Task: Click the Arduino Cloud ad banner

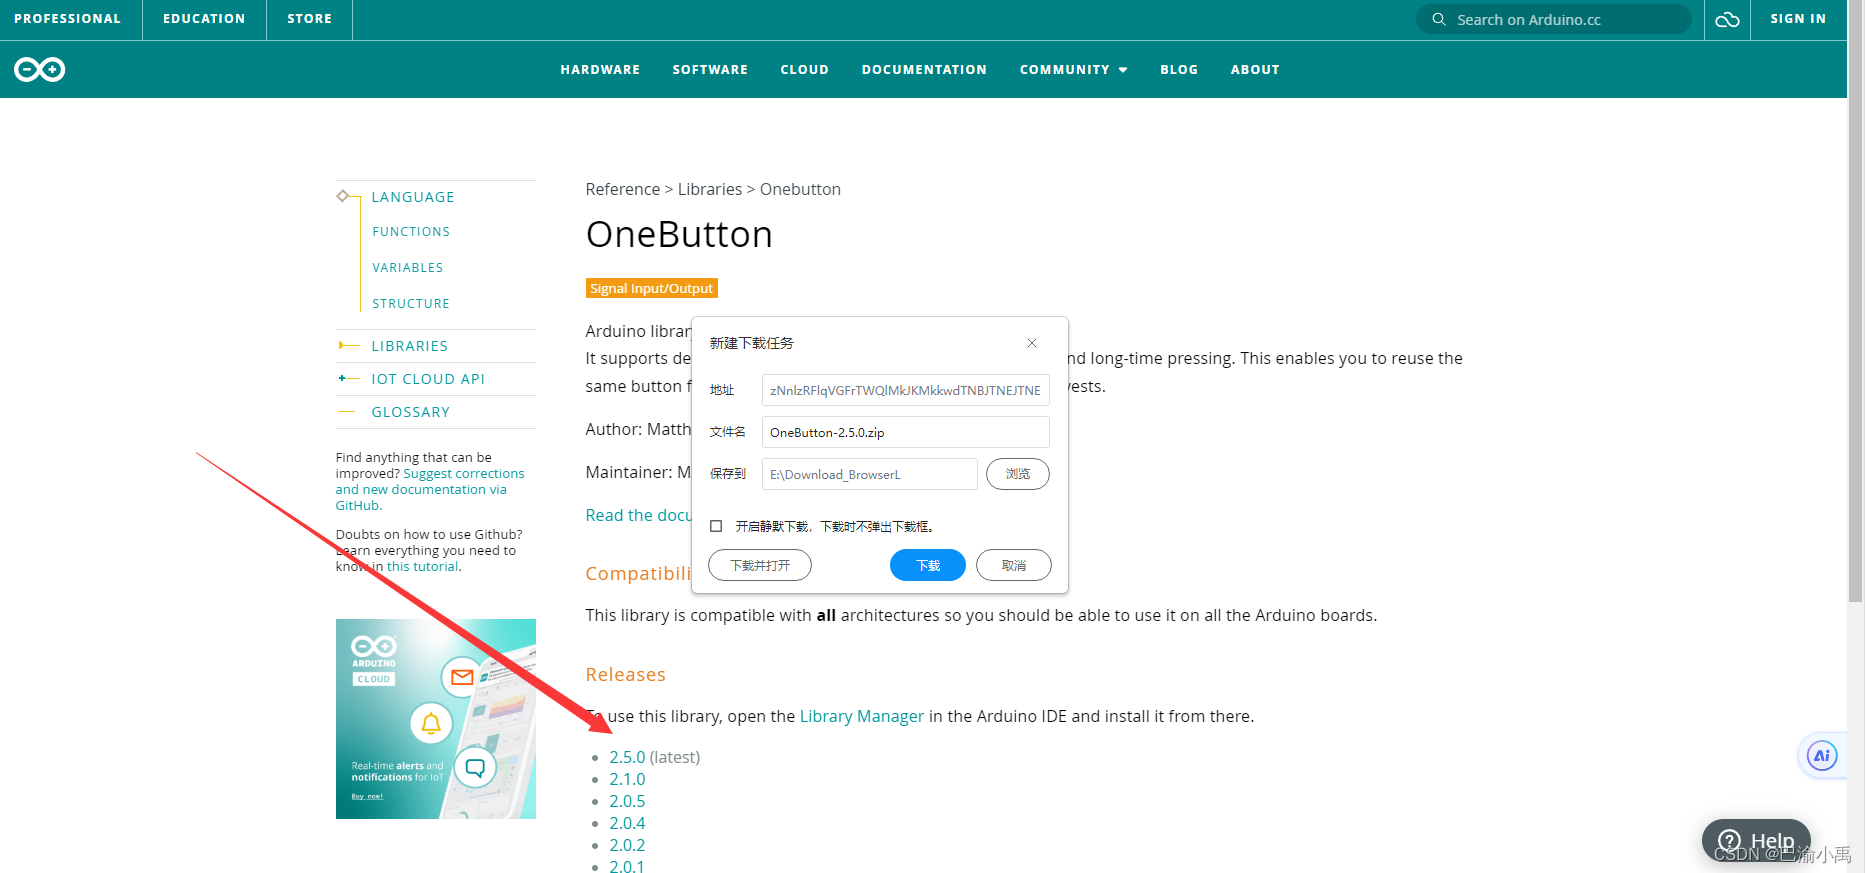Action: 436,719
